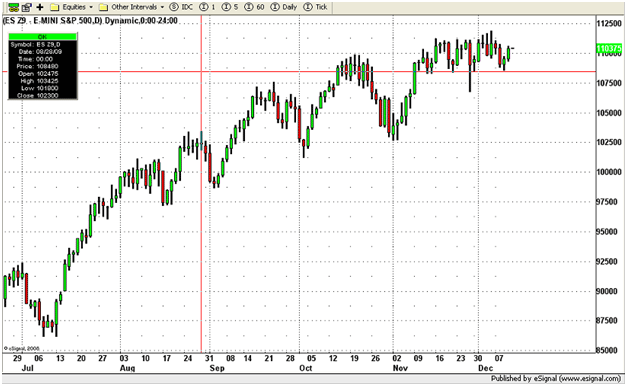Screen dimensions: 627x386
Task: Click the date label 24 on time axis
Action: click(188, 358)
